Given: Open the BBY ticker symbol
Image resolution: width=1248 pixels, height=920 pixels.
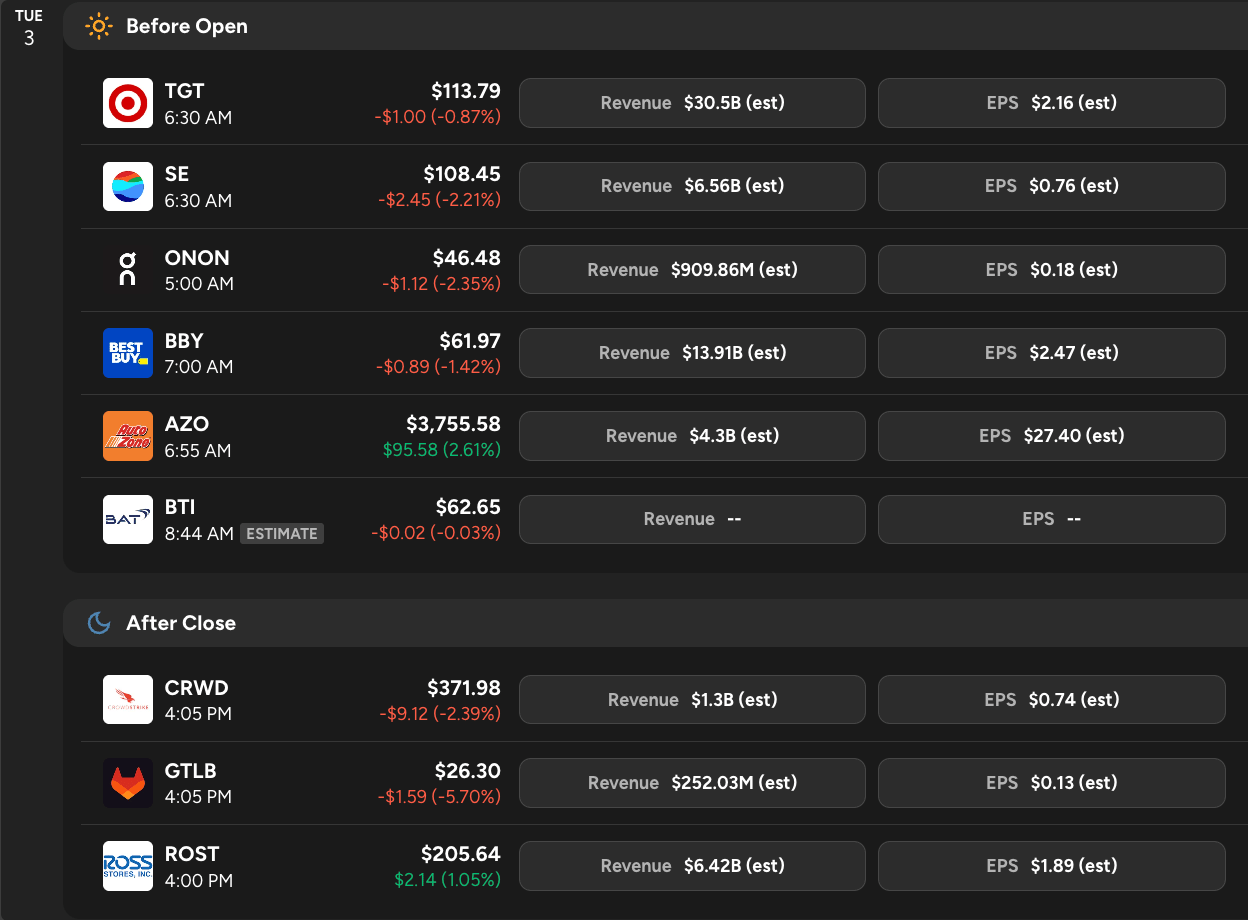Looking at the screenshot, I should point(184,341).
